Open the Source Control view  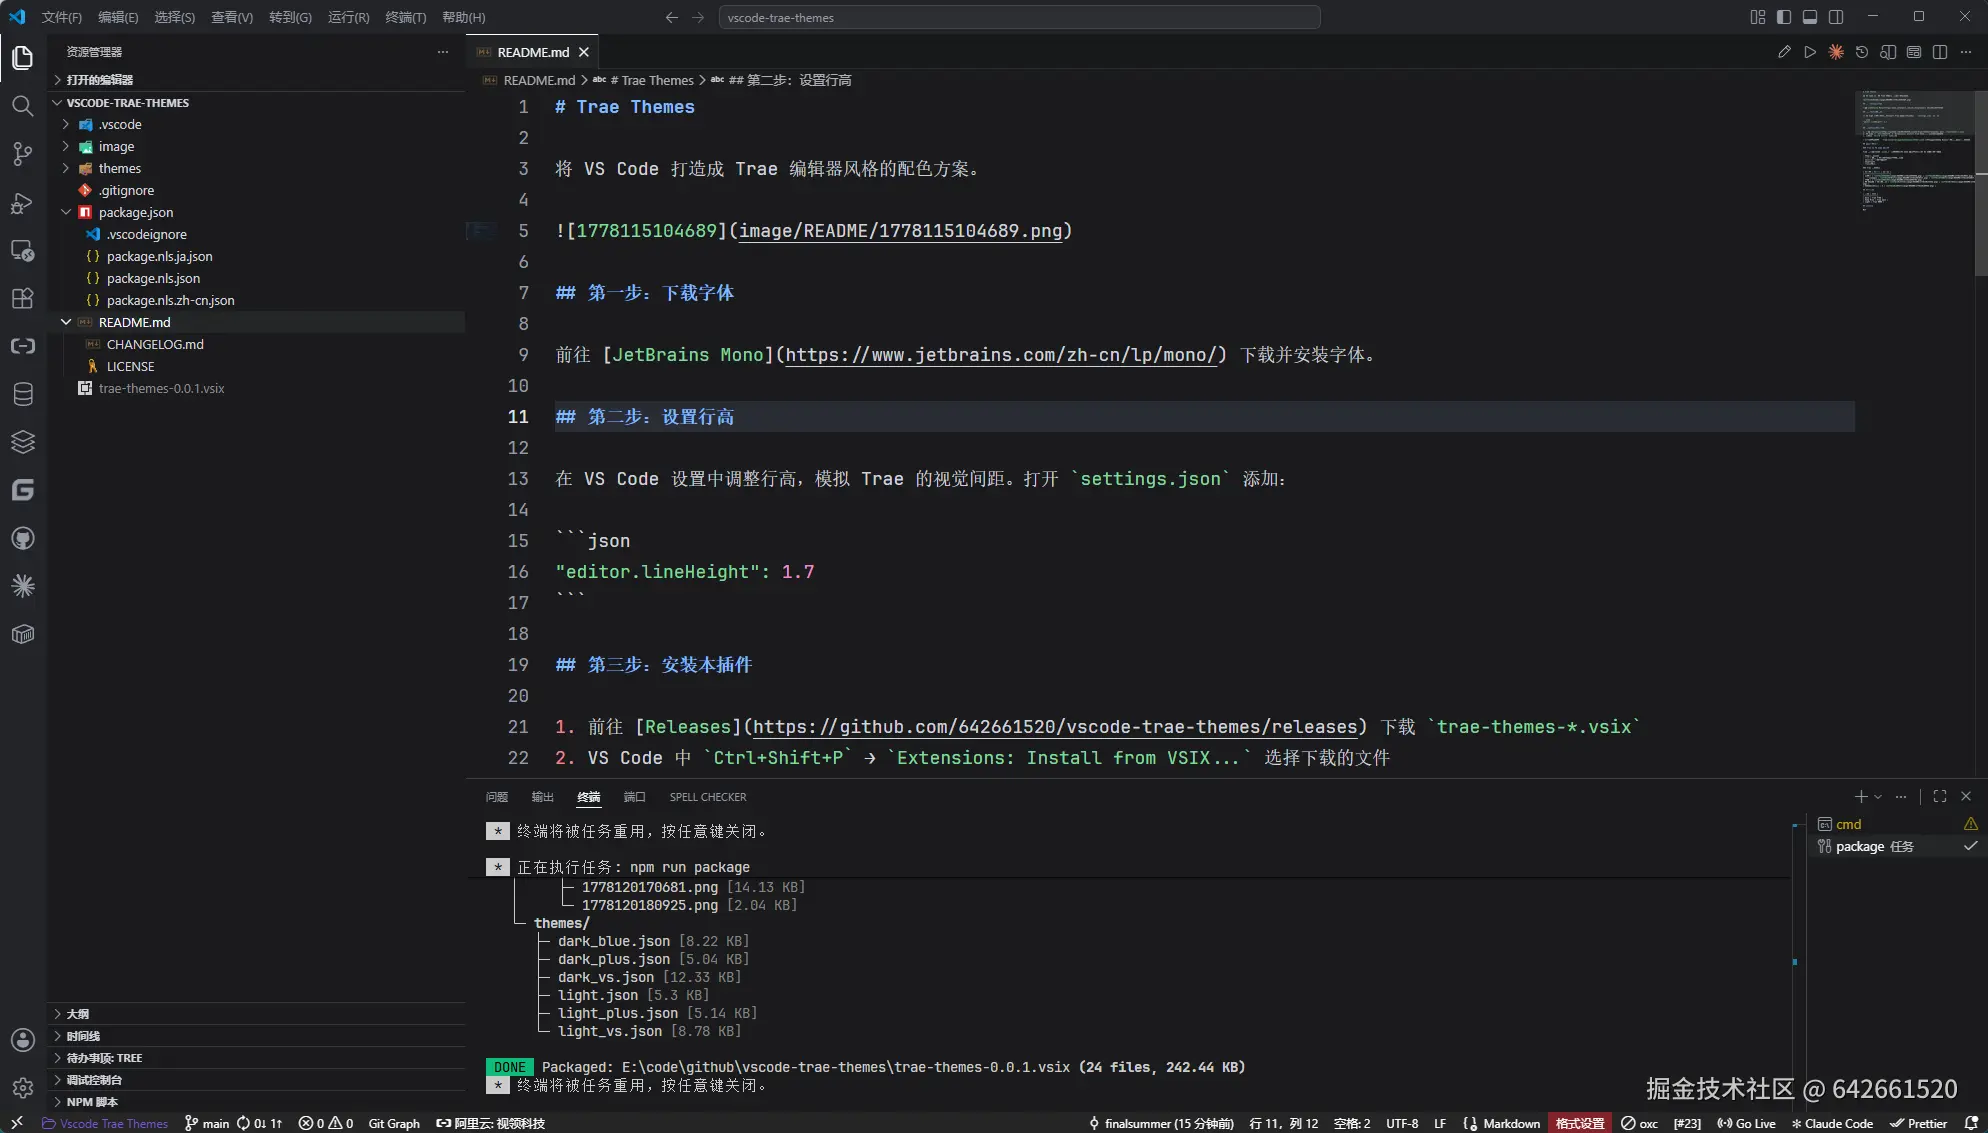23,154
